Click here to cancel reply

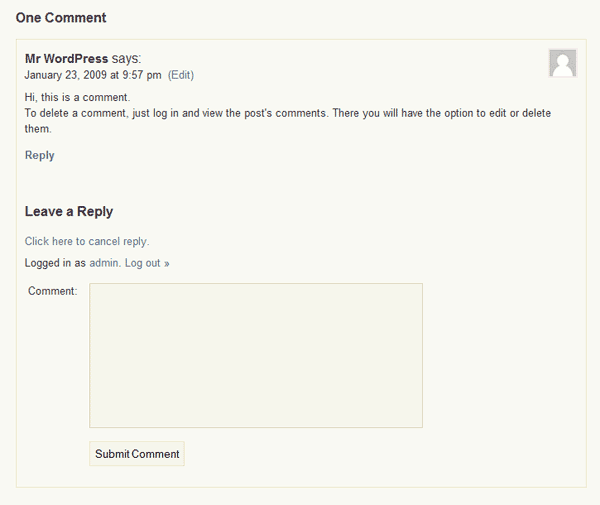87,241
